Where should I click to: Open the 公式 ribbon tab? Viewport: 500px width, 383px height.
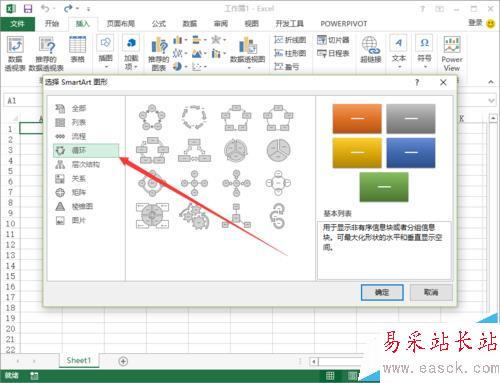click(159, 24)
